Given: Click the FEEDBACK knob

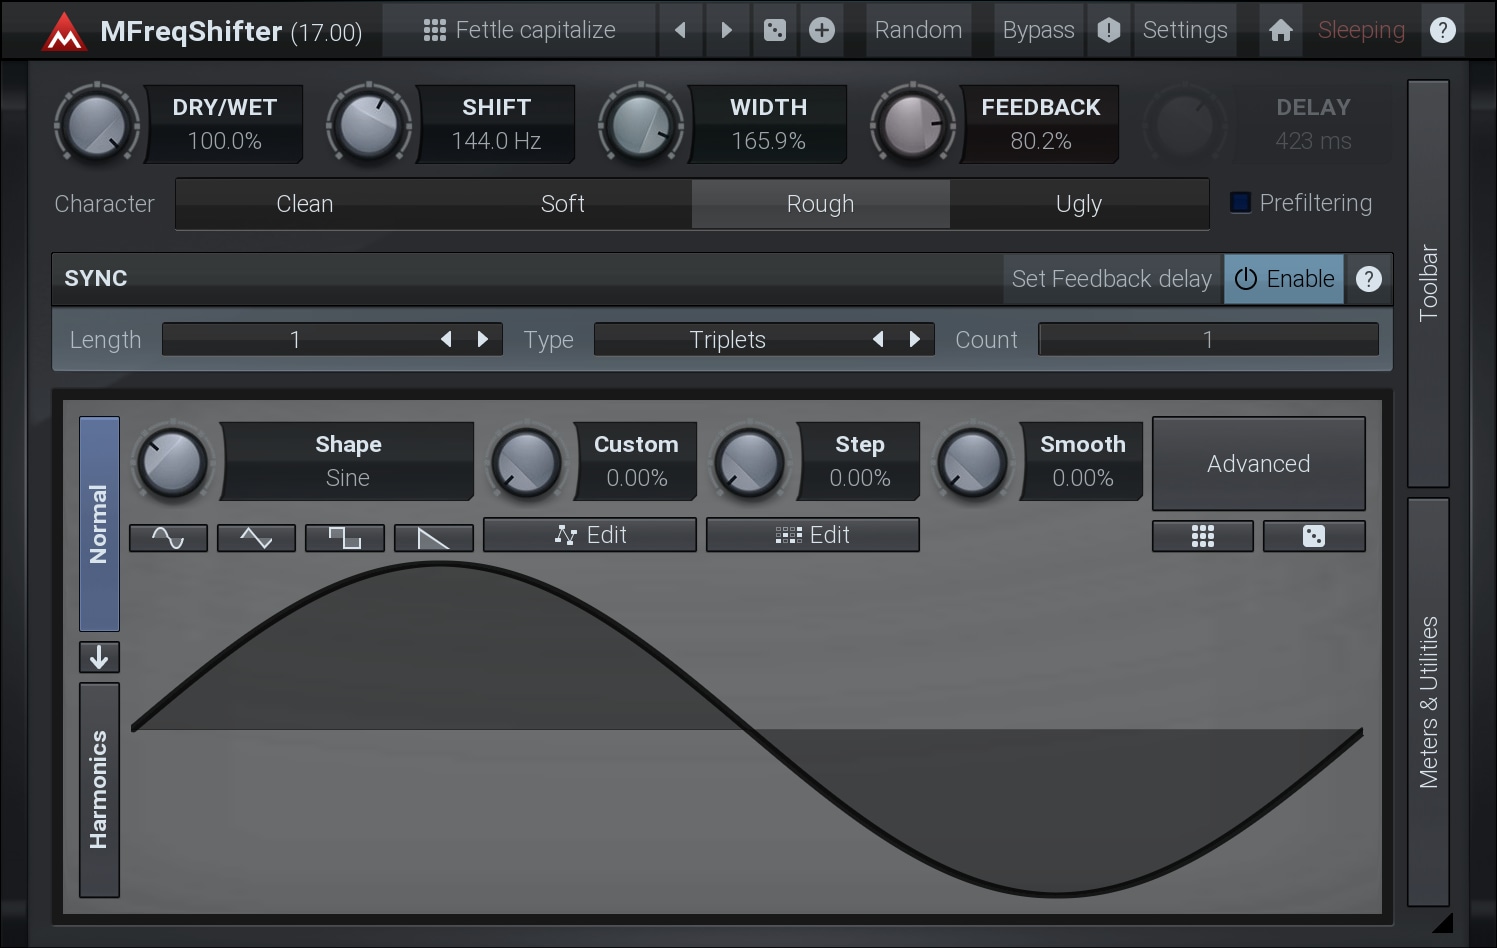Looking at the screenshot, I should coord(911,126).
